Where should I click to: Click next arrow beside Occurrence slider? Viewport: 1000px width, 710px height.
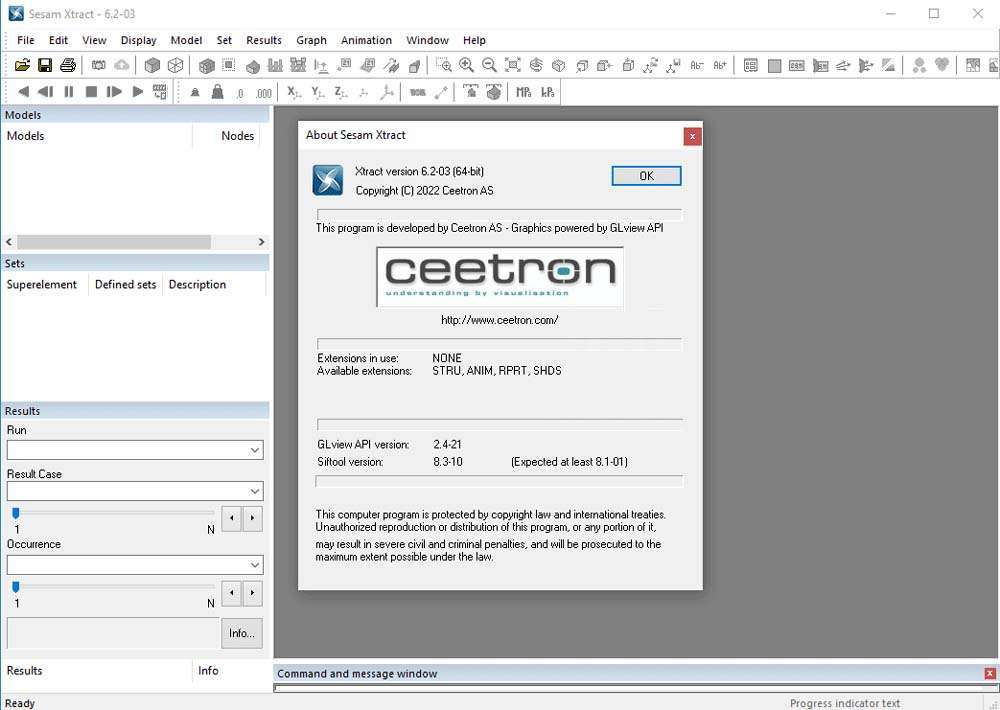[253, 593]
